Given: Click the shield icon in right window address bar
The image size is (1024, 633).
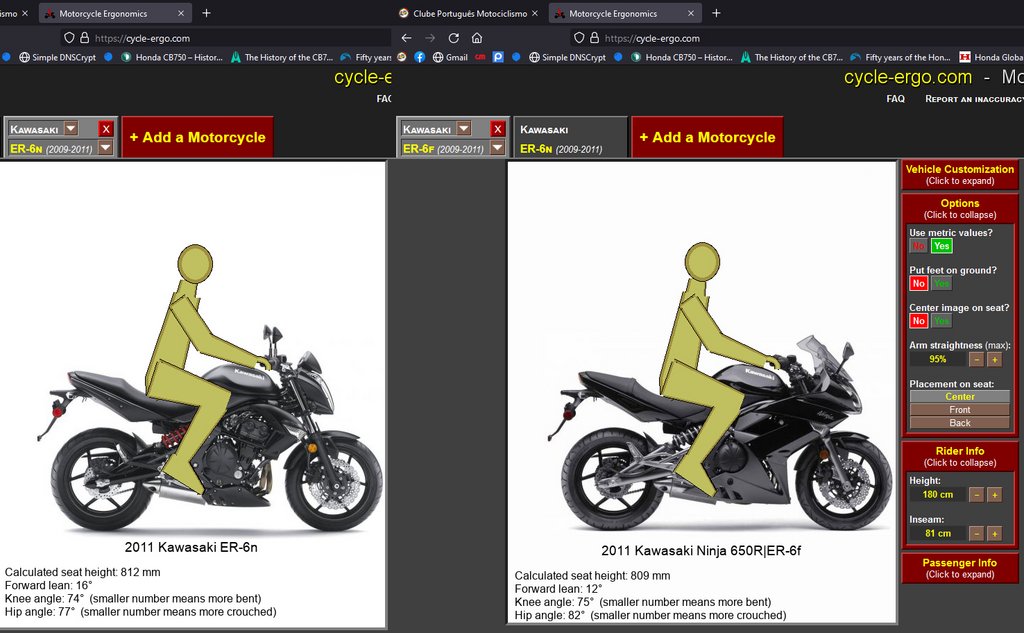Looking at the screenshot, I should (579, 38).
